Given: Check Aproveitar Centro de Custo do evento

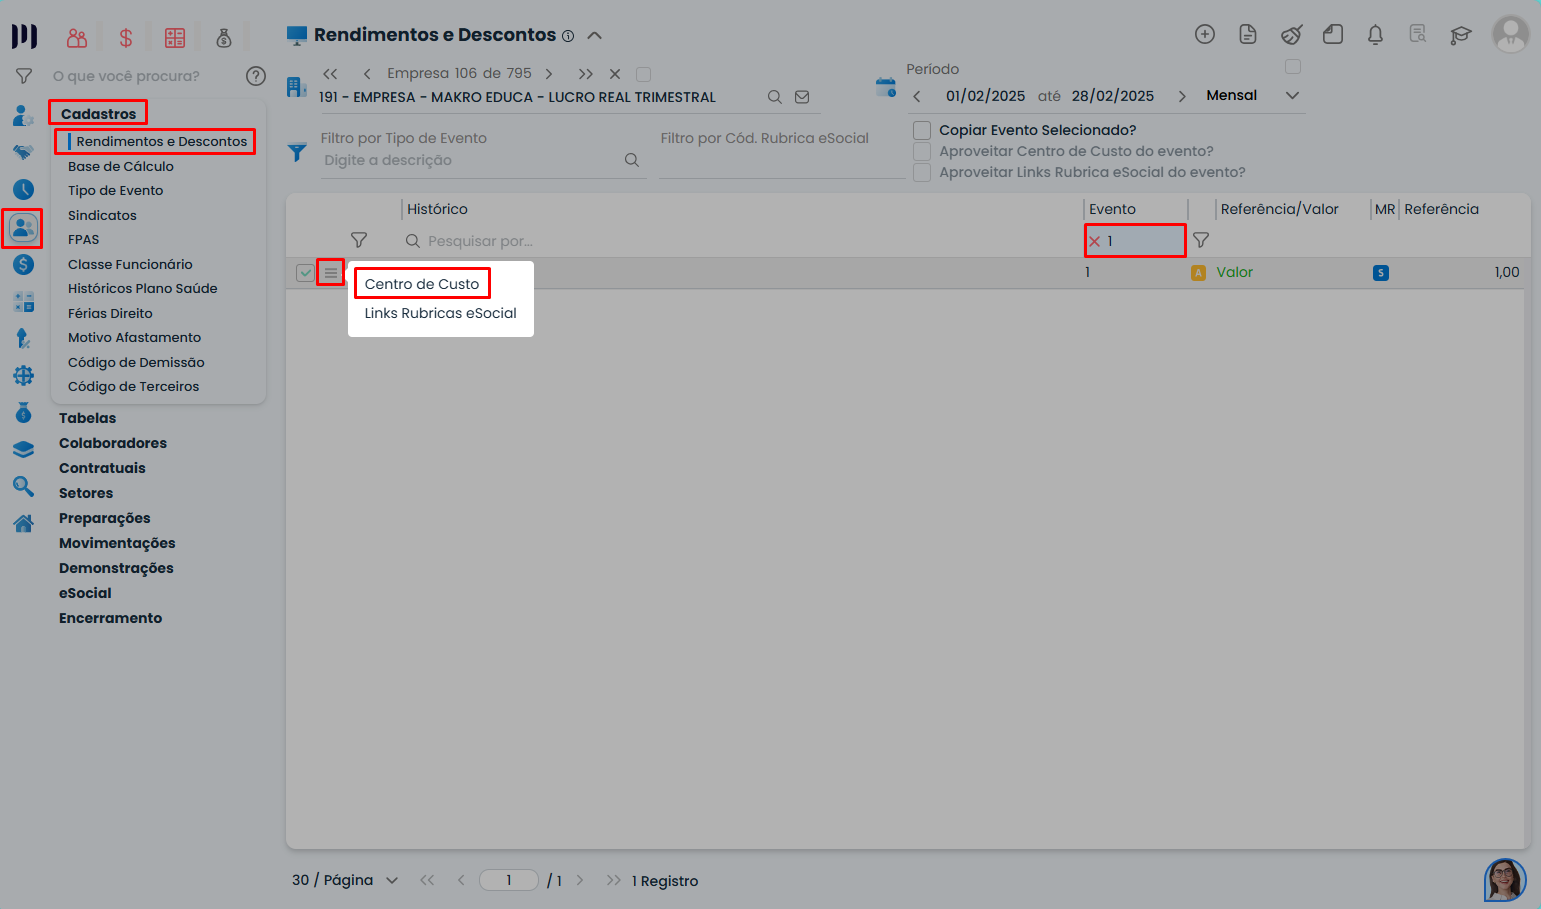Looking at the screenshot, I should point(921,151).
